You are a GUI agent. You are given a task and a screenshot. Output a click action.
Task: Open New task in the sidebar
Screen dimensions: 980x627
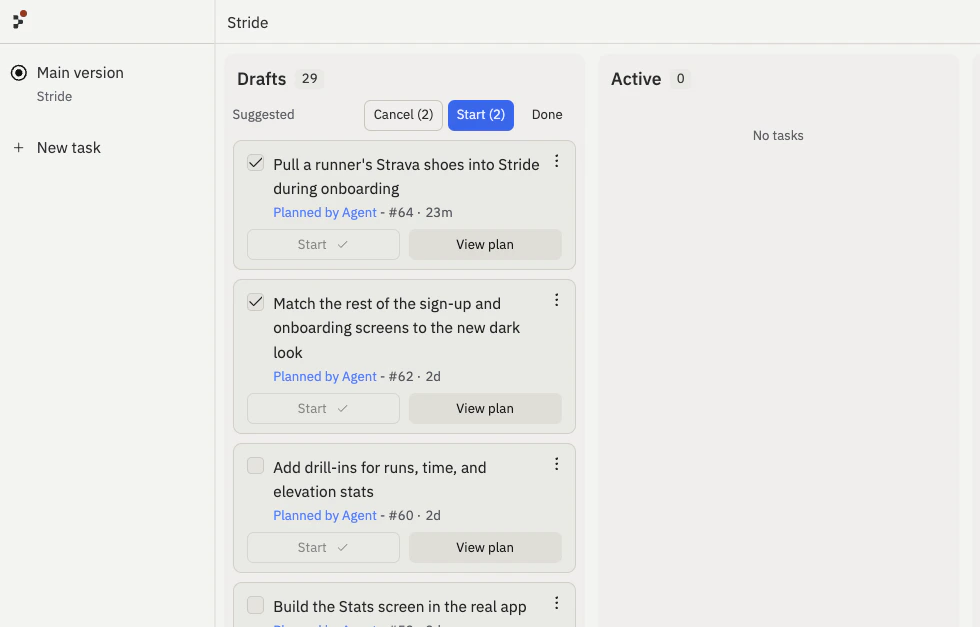69,148
